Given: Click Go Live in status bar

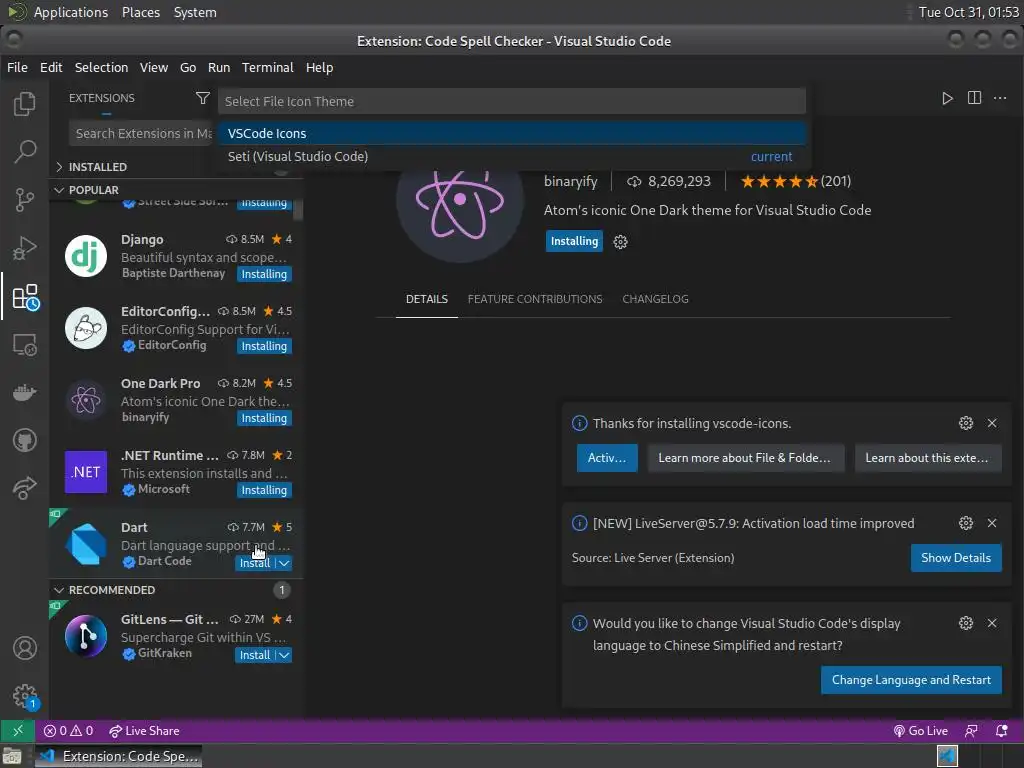Looking at the screenshot, I should [920, 730].
